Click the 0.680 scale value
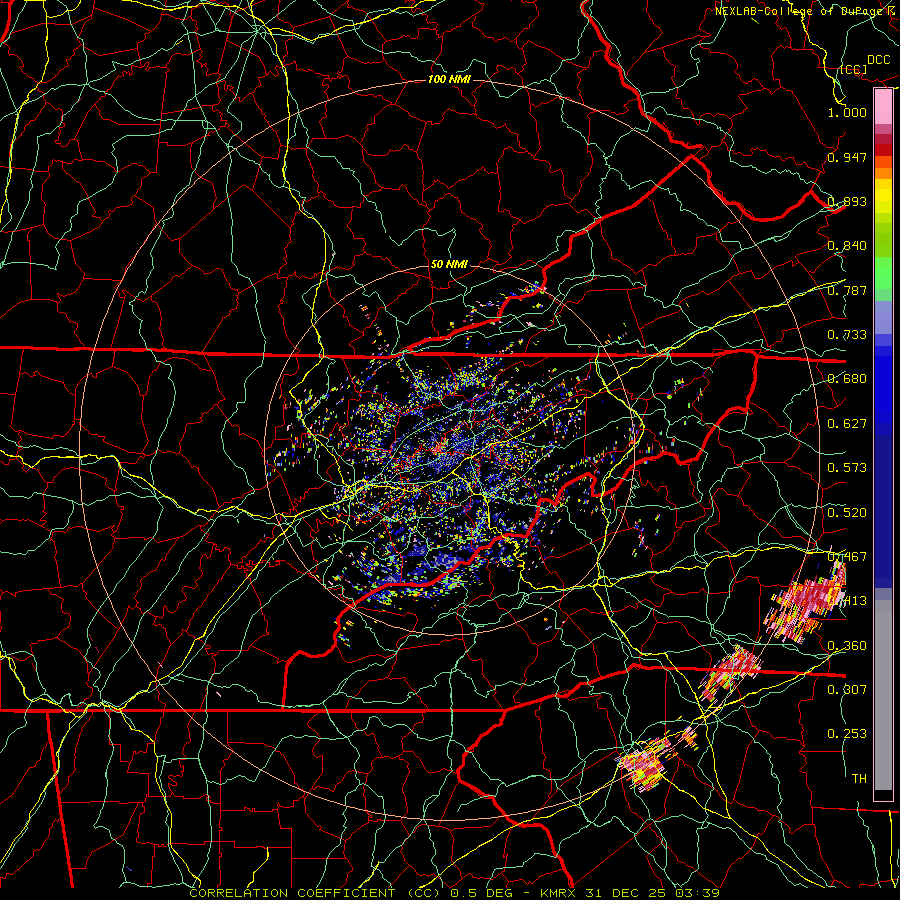The height and width of the screenshot is (900, 900). click(x=847, y=379)
